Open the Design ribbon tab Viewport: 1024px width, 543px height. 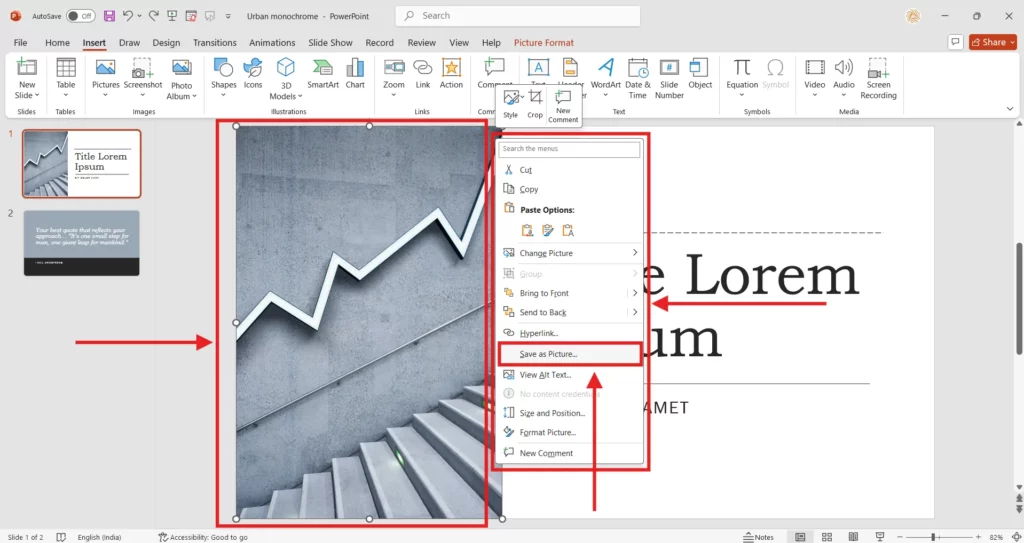(x=166, y=43)
